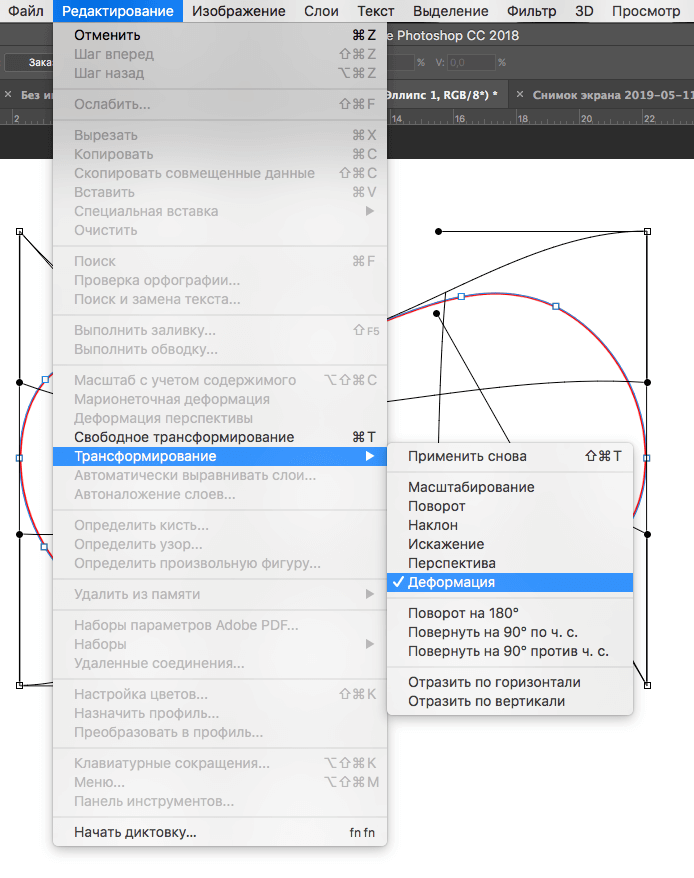Open the Фильтр menu in the menu bar
Screen dimensions: 694x878
(531, 11)
